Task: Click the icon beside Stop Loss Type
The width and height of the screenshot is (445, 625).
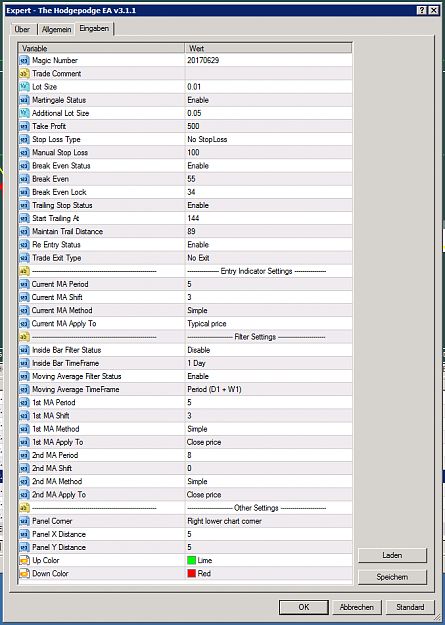Action: pos(24,140)
